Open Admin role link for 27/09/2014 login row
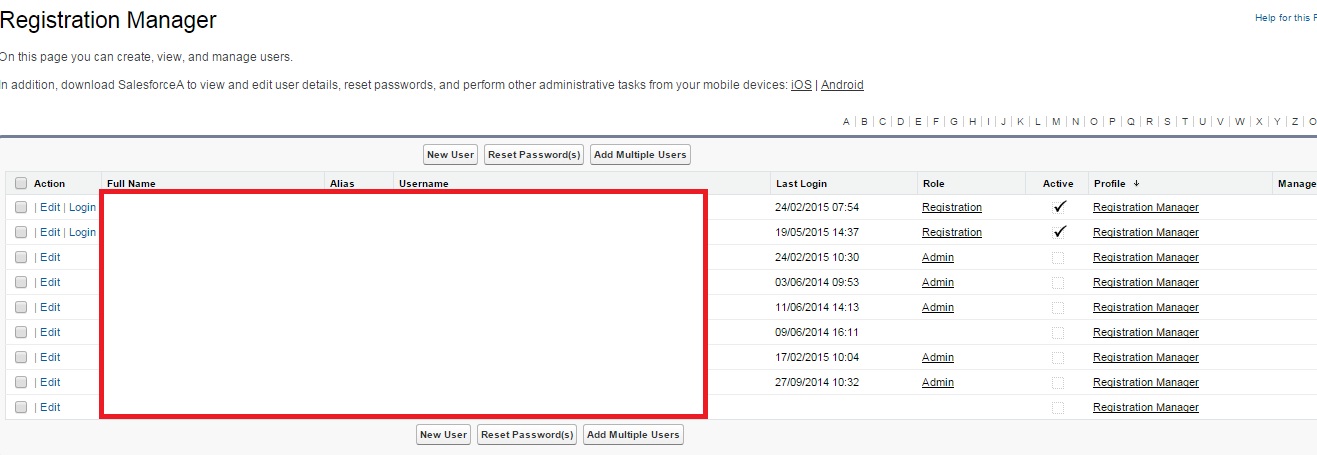1317x455 pixels. coord(937,382)
